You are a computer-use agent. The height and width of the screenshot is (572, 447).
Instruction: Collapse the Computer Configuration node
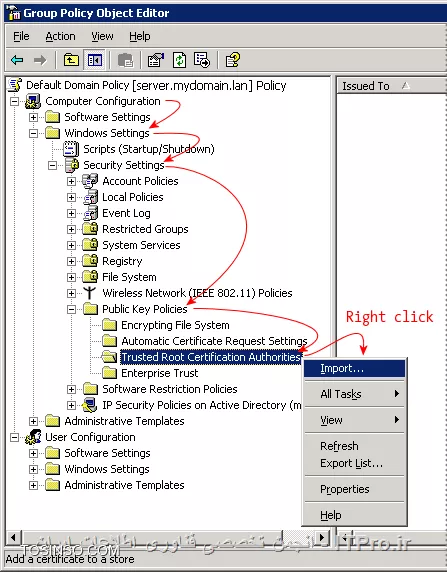pyautogui.click(x=14, y=101)
